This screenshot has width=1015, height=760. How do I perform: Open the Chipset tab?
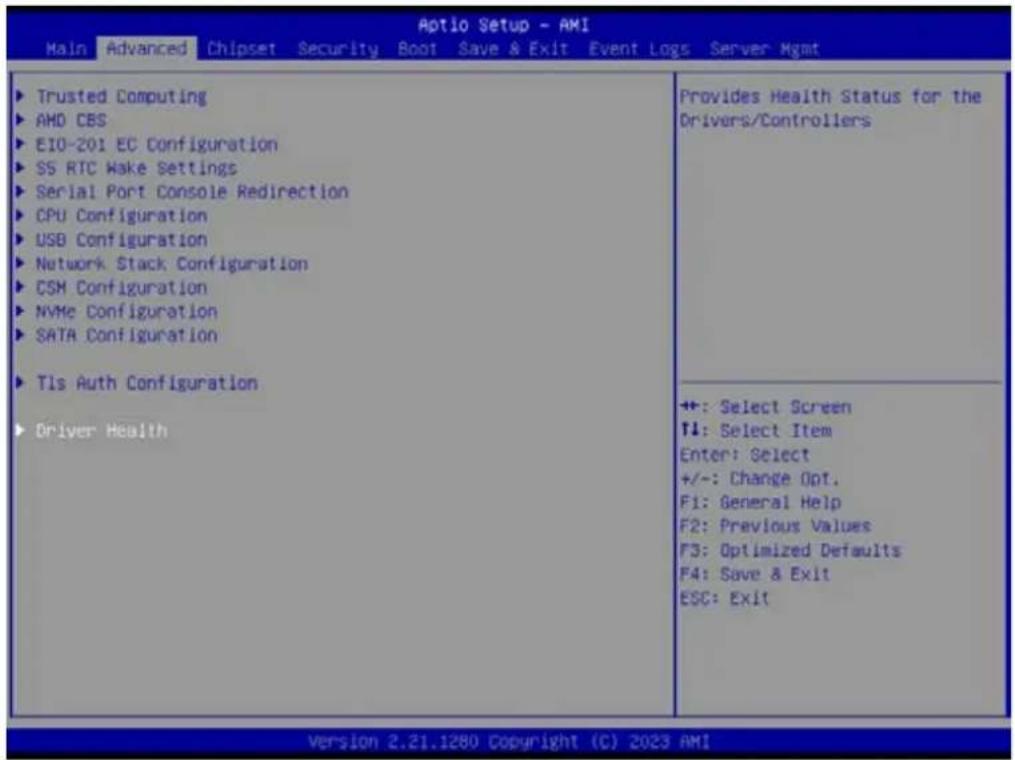tap(241, 49)
